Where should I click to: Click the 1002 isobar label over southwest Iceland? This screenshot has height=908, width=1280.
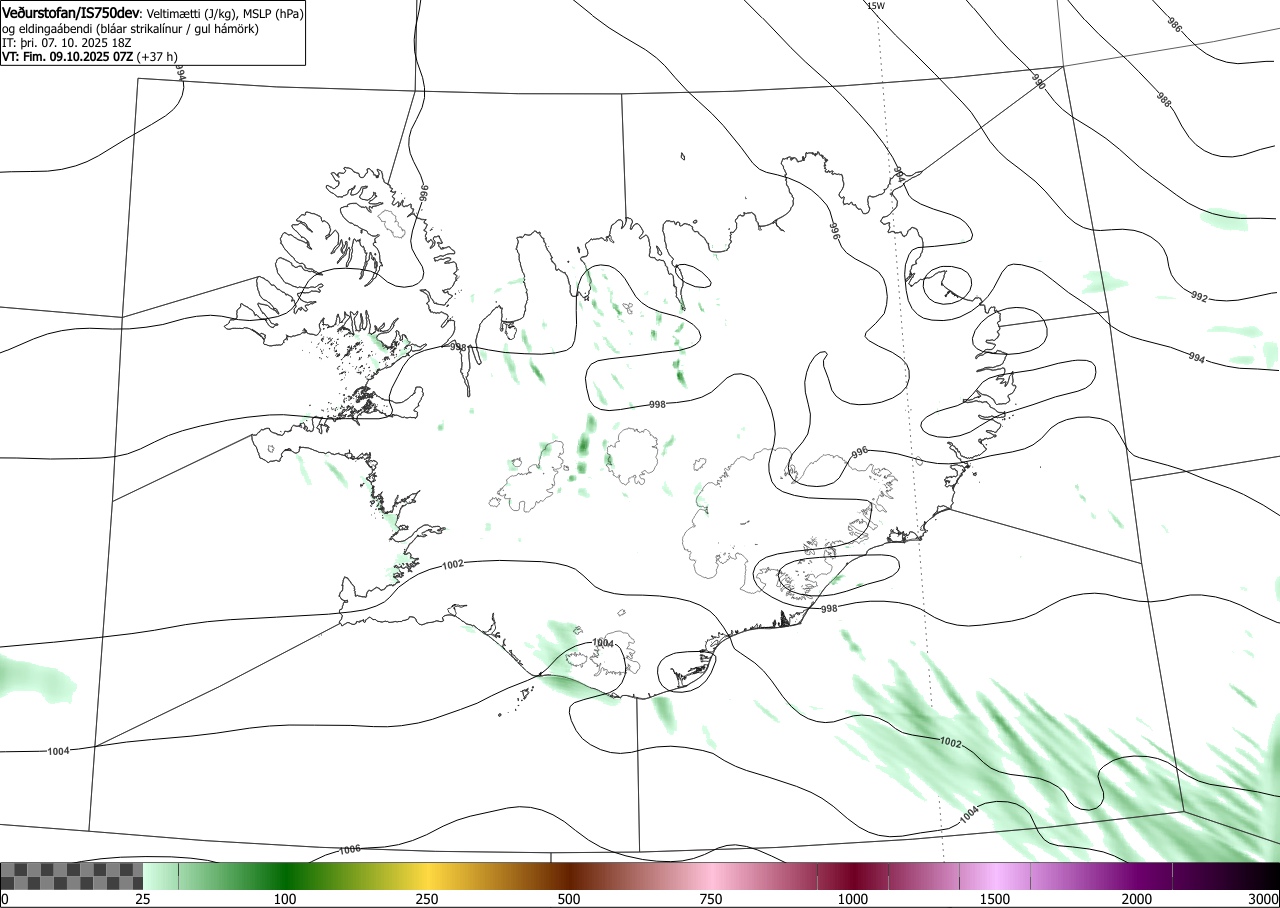click(x=452, y=565)
